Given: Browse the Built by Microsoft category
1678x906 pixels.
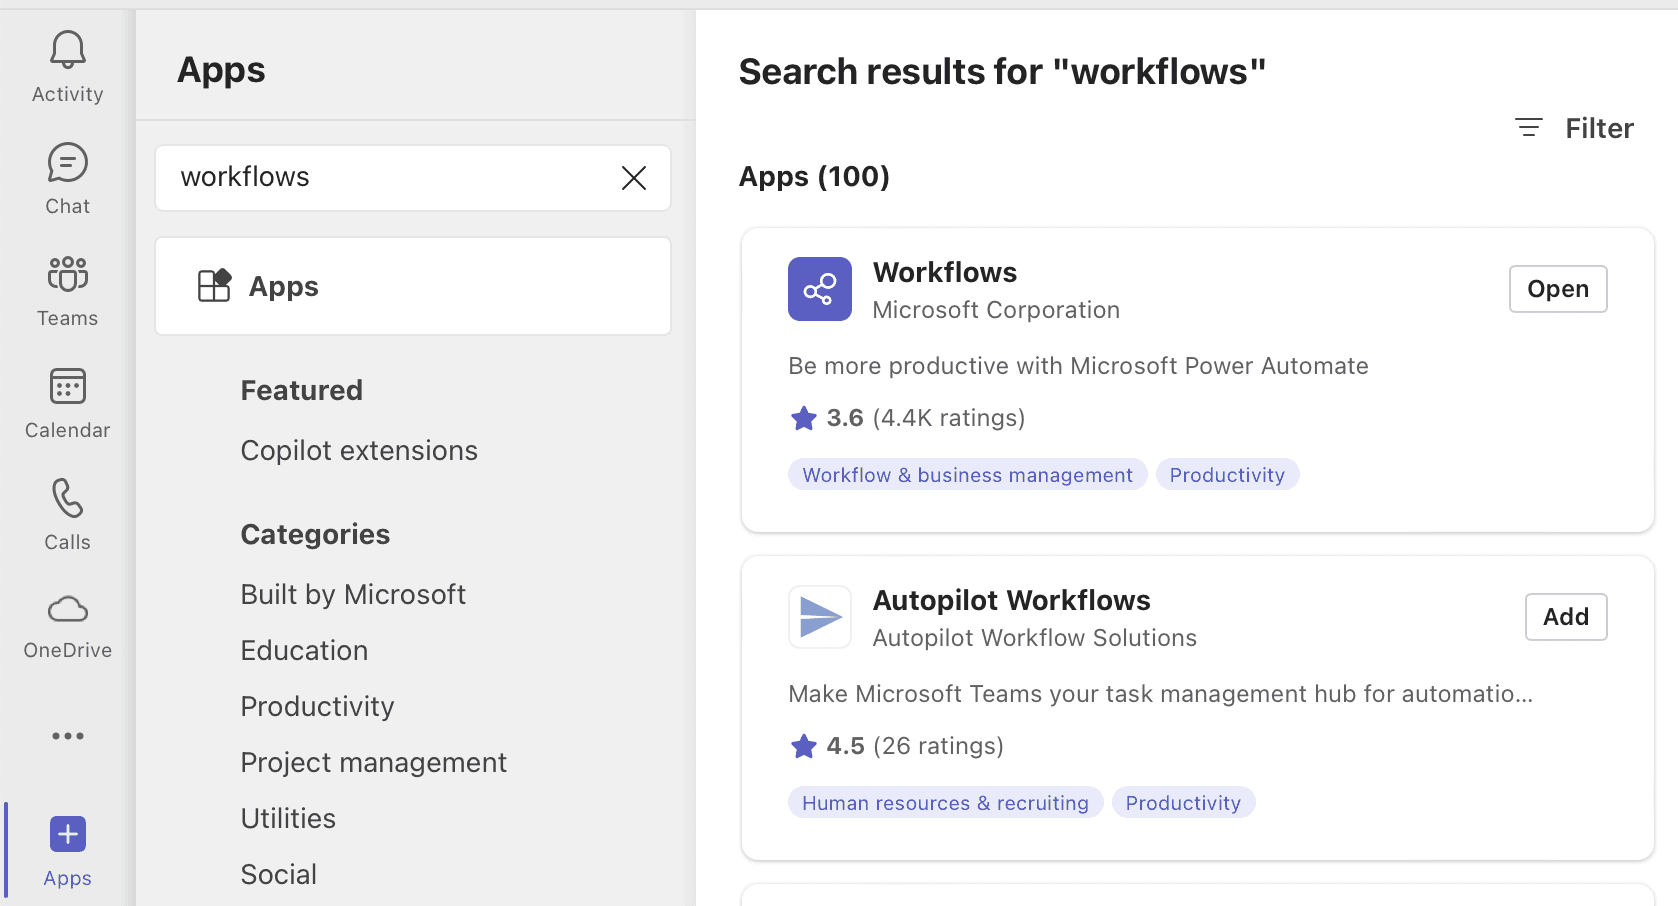Looking at the screenshot, I should [x=352, y=593].
